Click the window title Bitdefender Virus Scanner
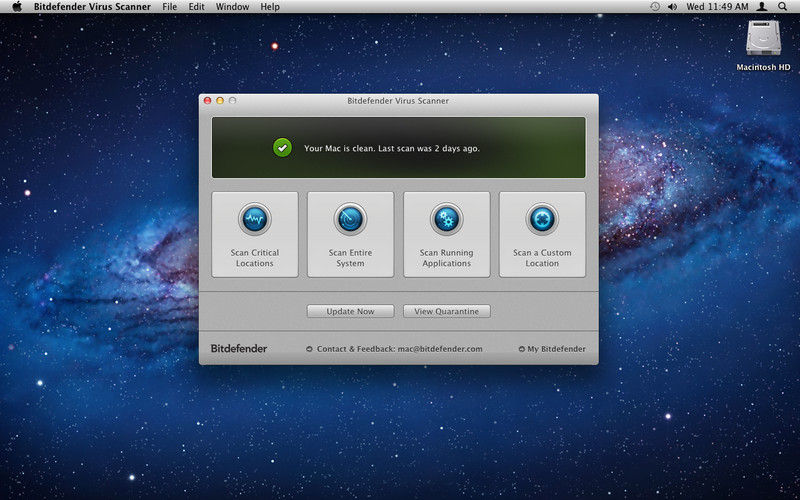800x500 pixels. tap(398, 101)
